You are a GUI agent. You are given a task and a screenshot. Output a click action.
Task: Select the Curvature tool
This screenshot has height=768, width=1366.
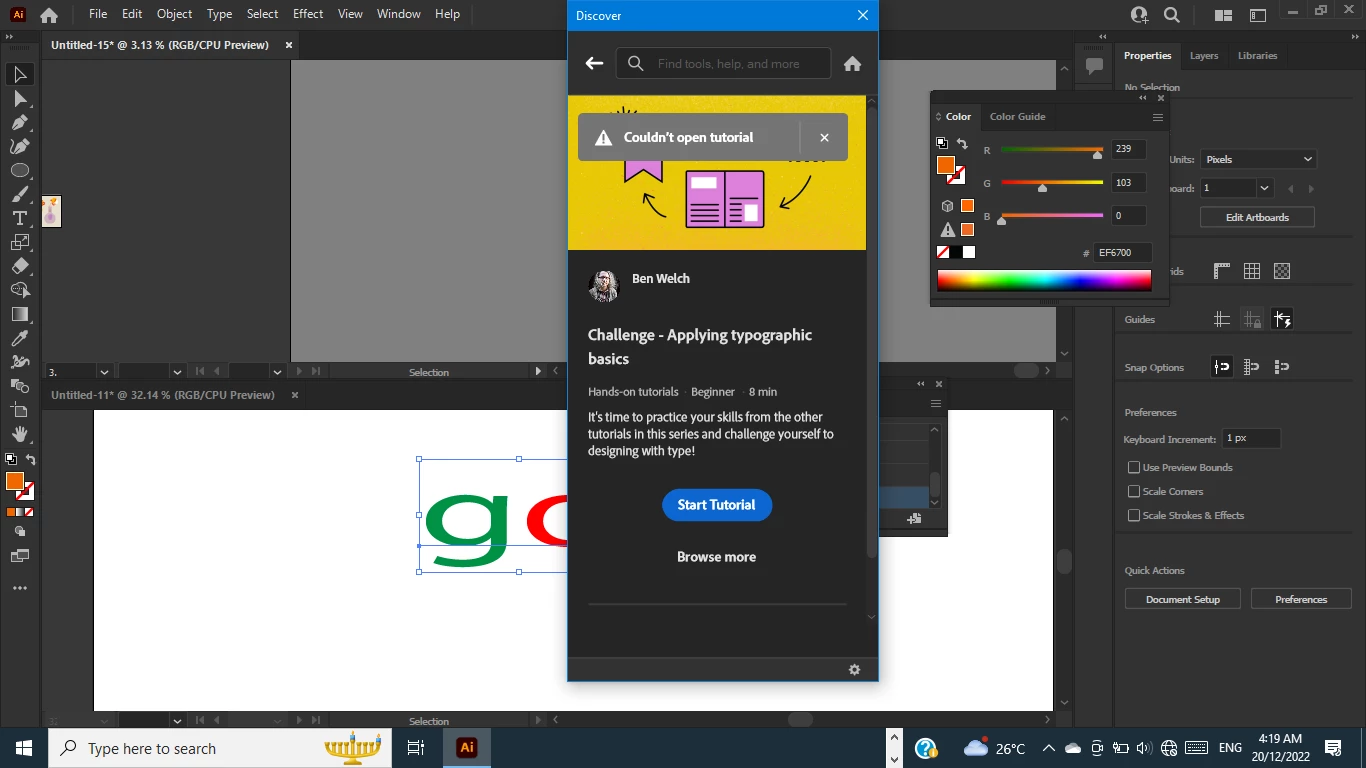[20, 147]
